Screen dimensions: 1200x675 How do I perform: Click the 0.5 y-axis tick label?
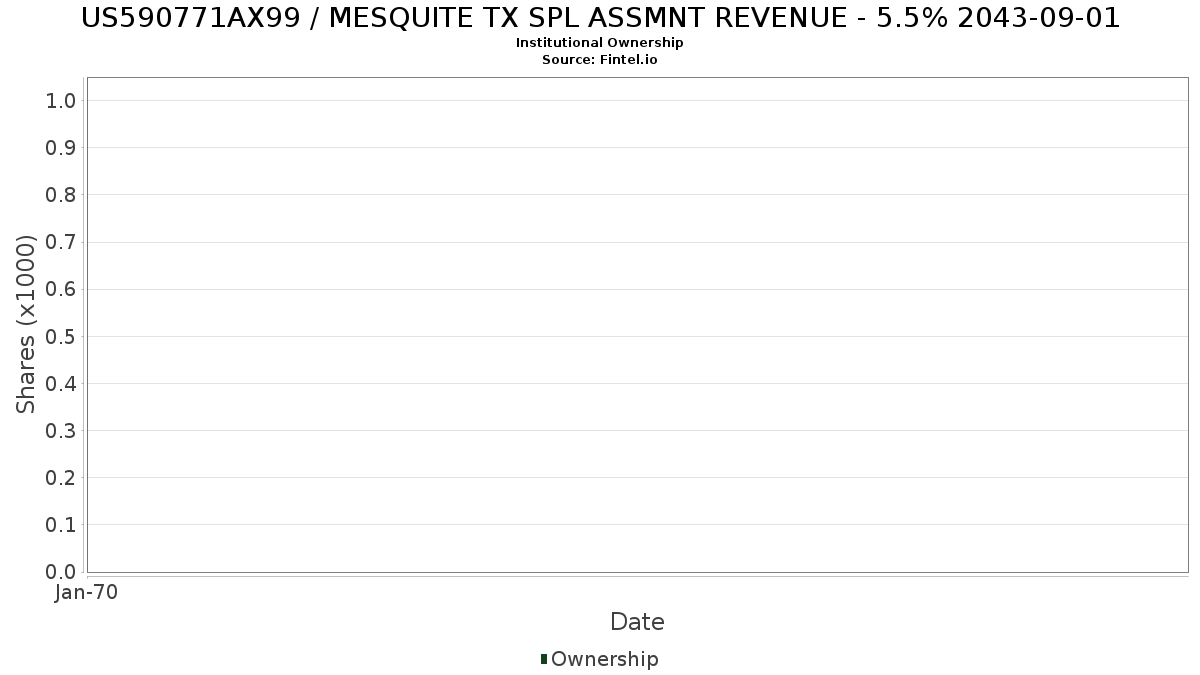(x=61, y=336)
